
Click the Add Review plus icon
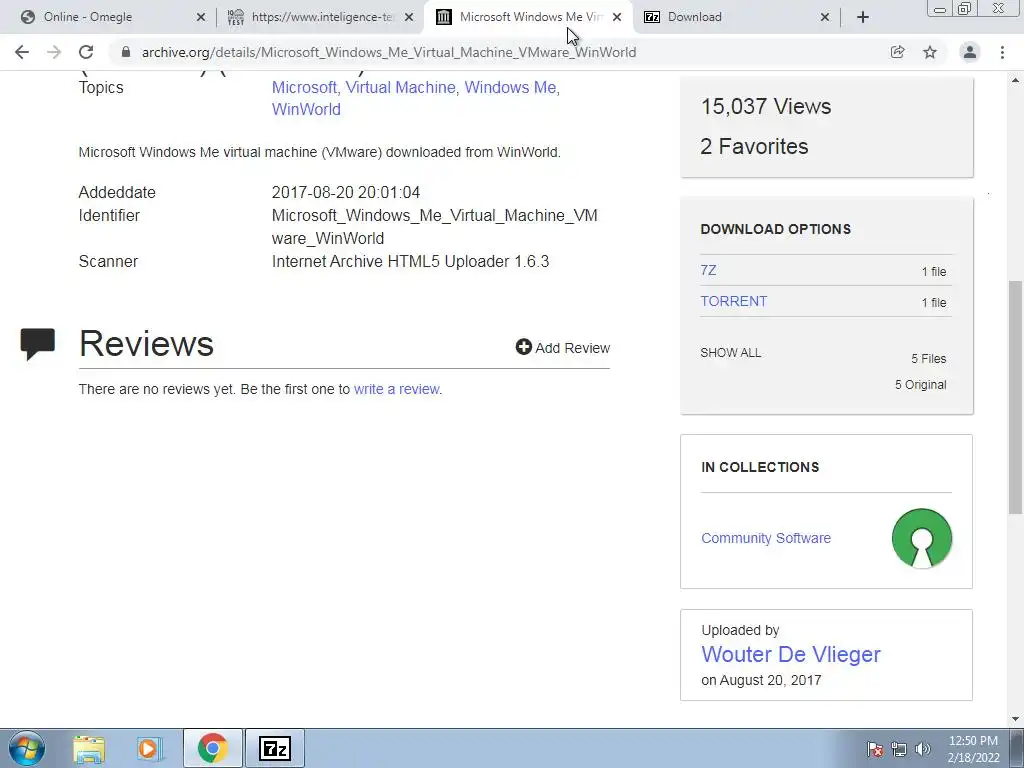[x=524, y=347]
